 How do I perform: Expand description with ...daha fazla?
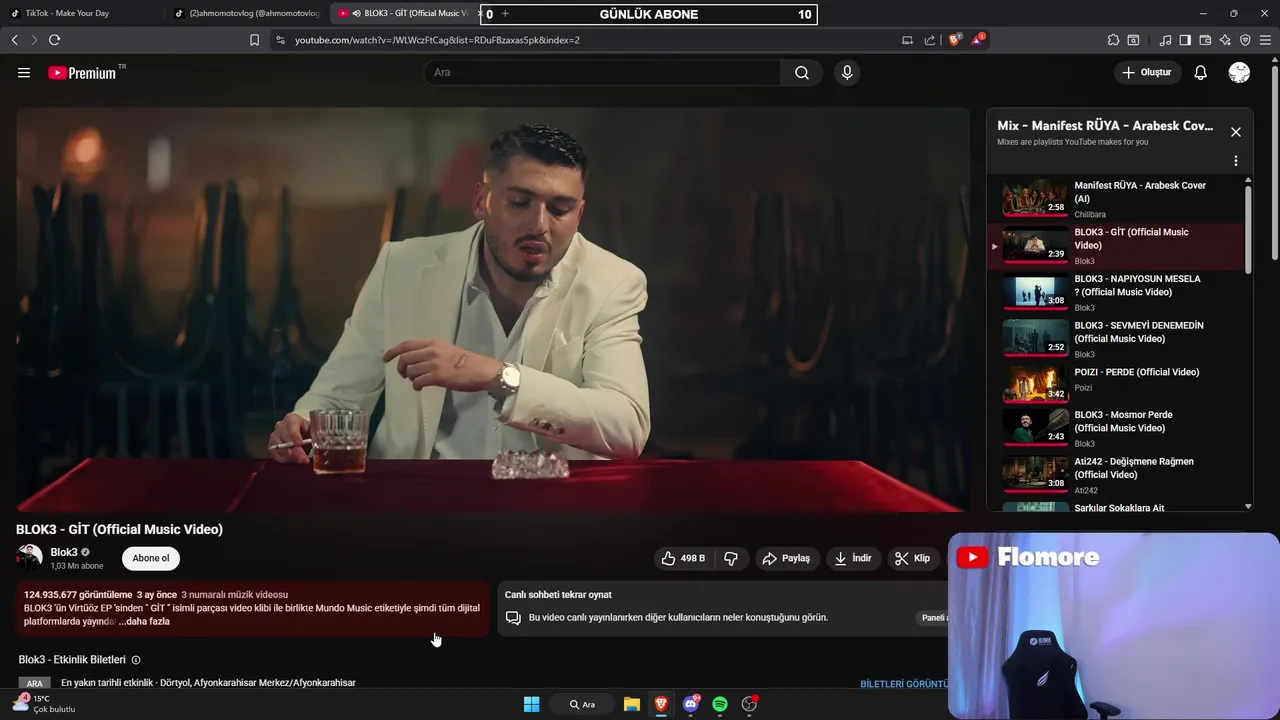[x=144, y=622]
